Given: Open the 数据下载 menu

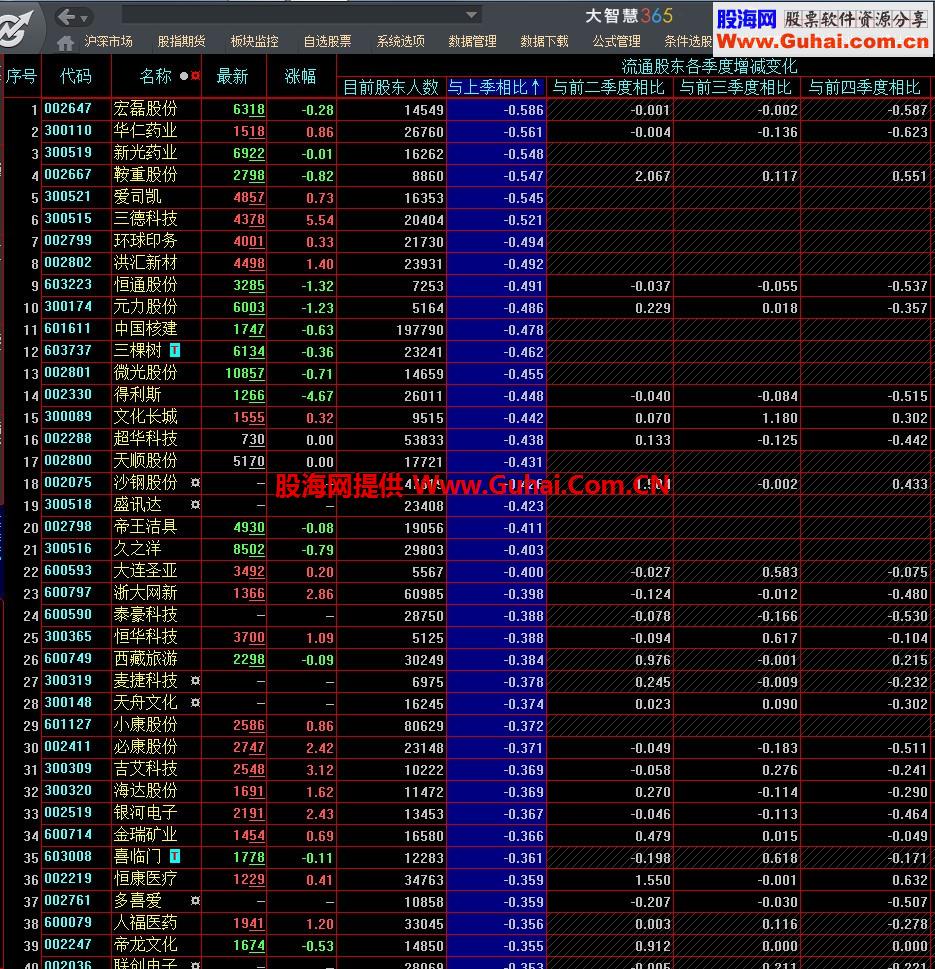Looking at the screenshot, I should [x=544, y=41].
